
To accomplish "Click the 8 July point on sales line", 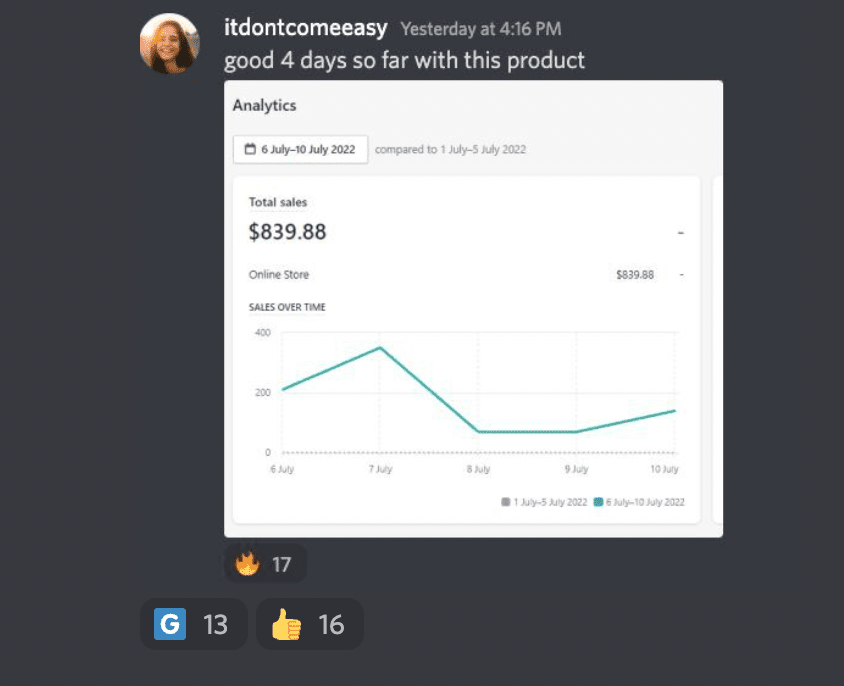I will (x=478, y=431).
